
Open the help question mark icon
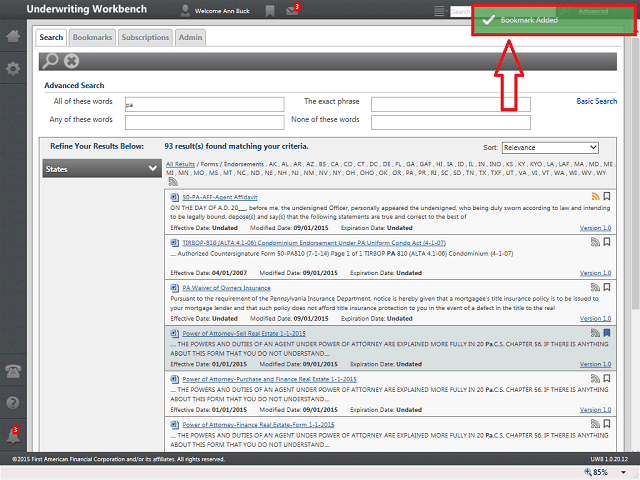click(x=13, y=403)
